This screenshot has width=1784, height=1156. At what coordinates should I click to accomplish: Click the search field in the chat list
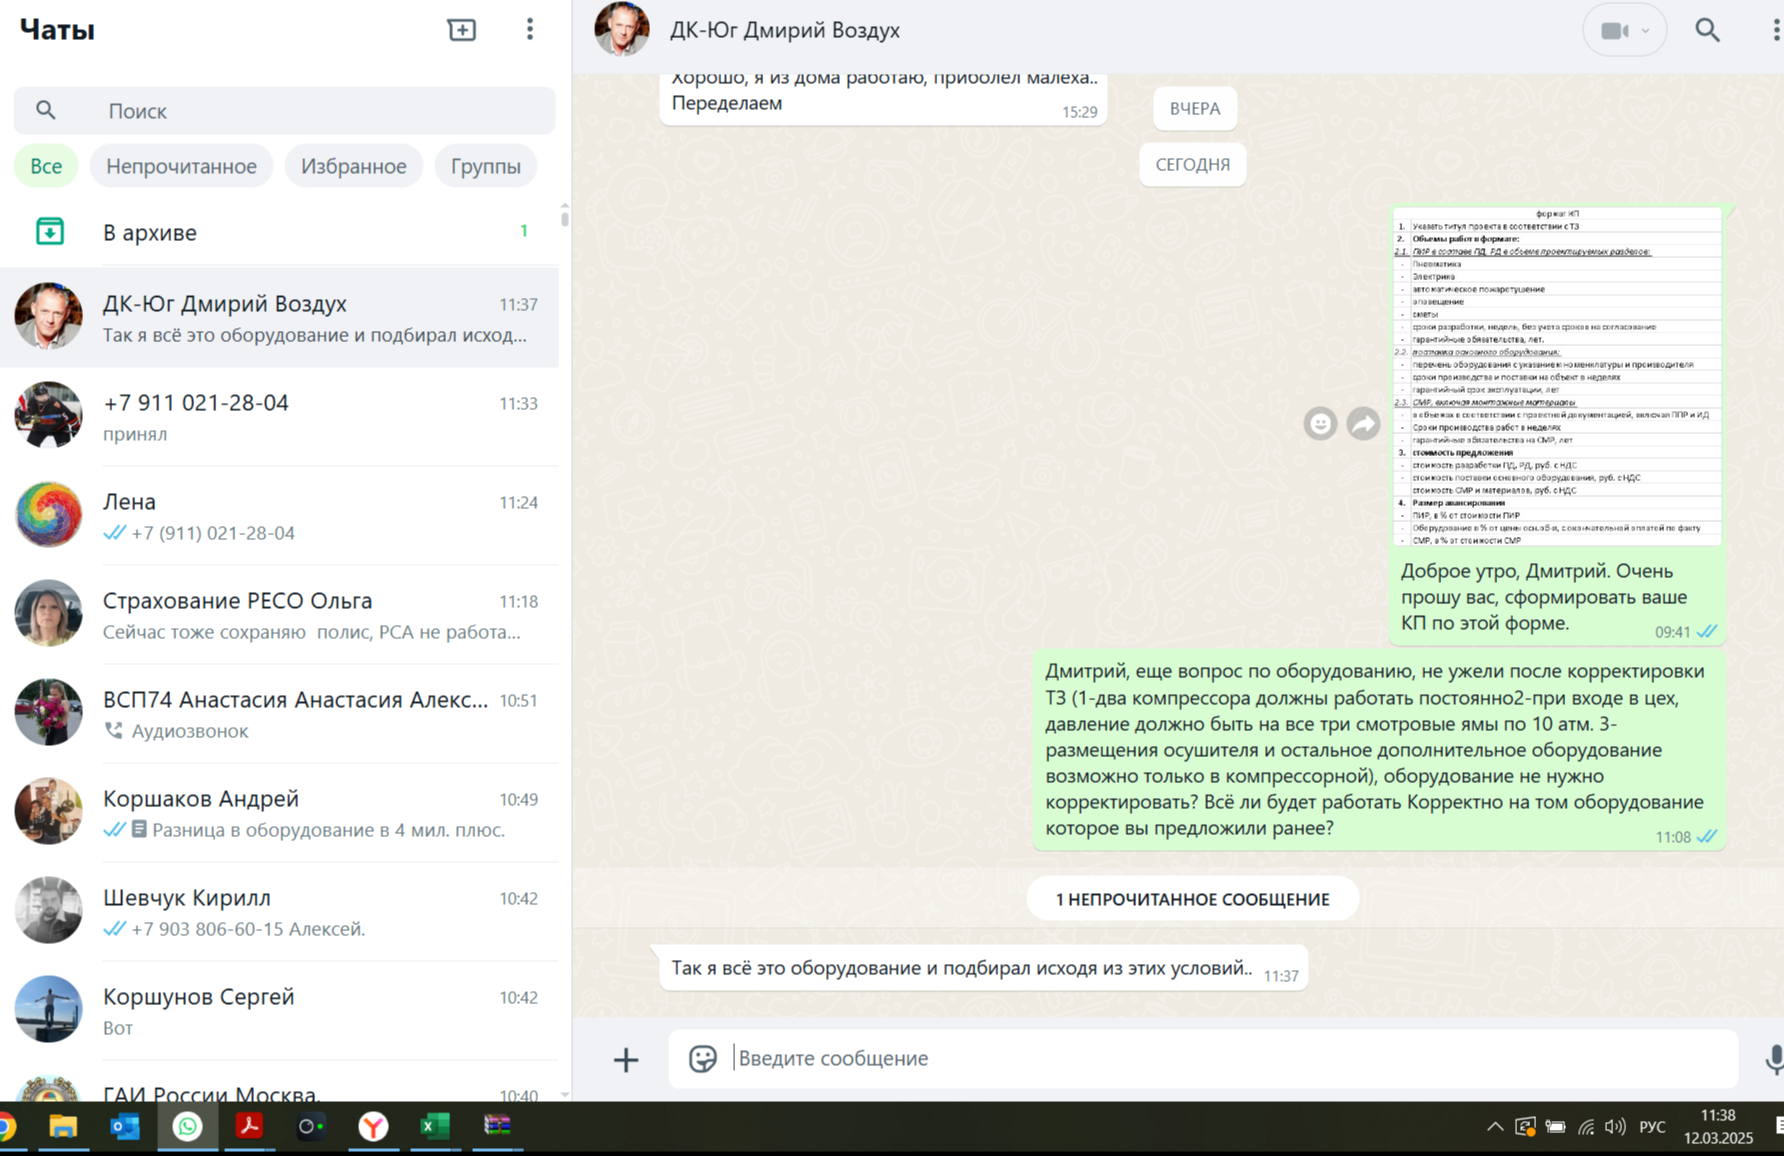point(284,111)
